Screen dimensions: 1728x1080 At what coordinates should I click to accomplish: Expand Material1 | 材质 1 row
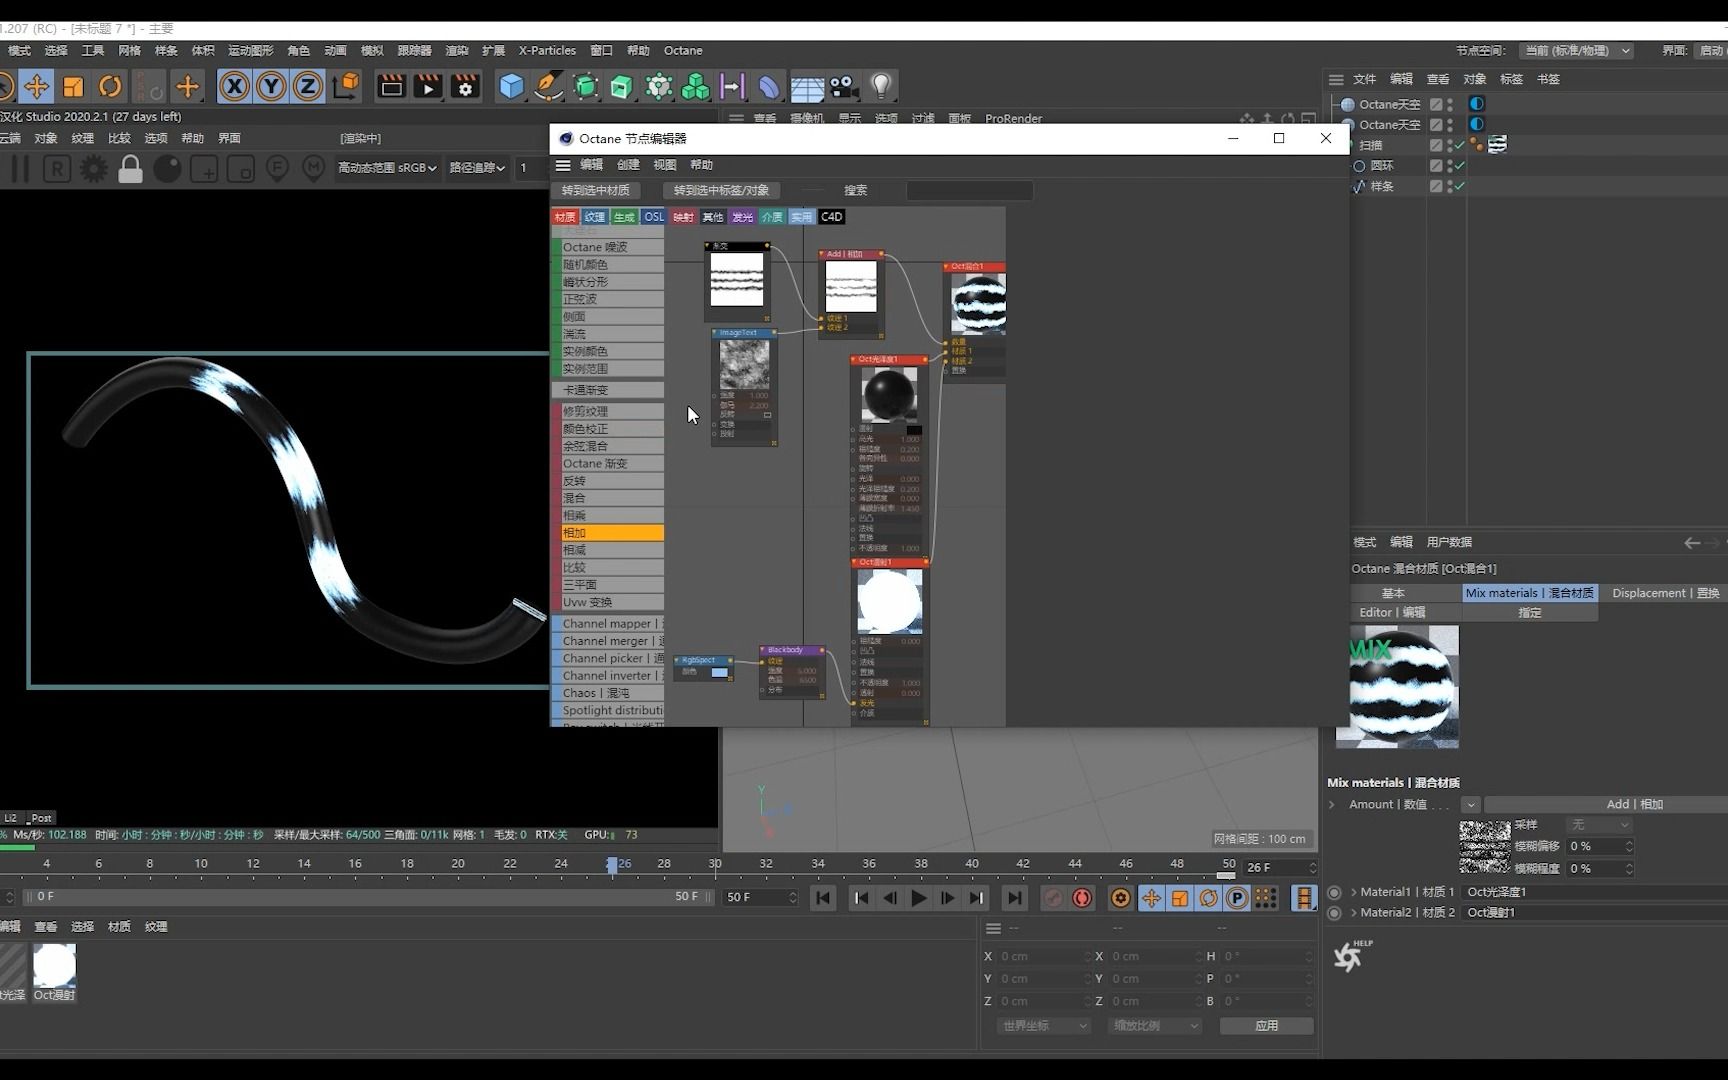click(1354, 892)
